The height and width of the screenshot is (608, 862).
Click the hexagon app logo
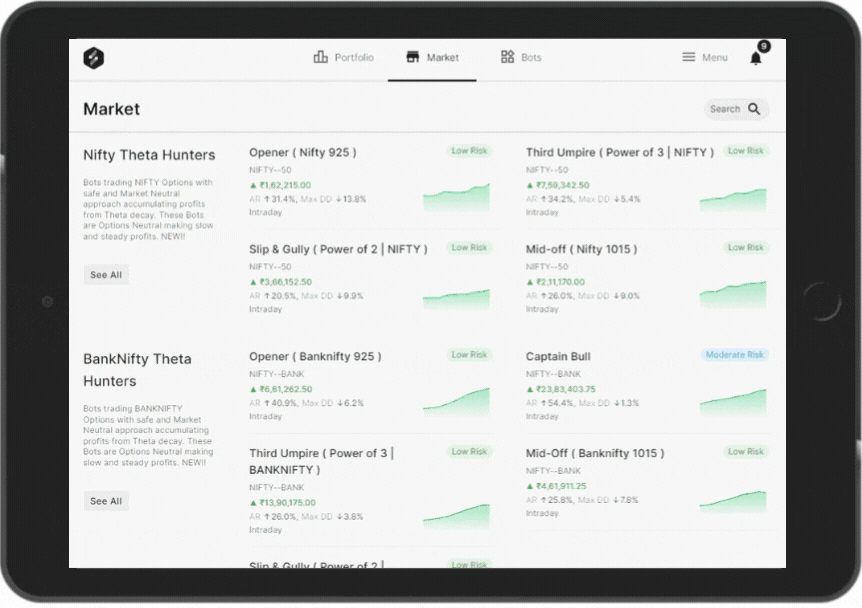93,58
